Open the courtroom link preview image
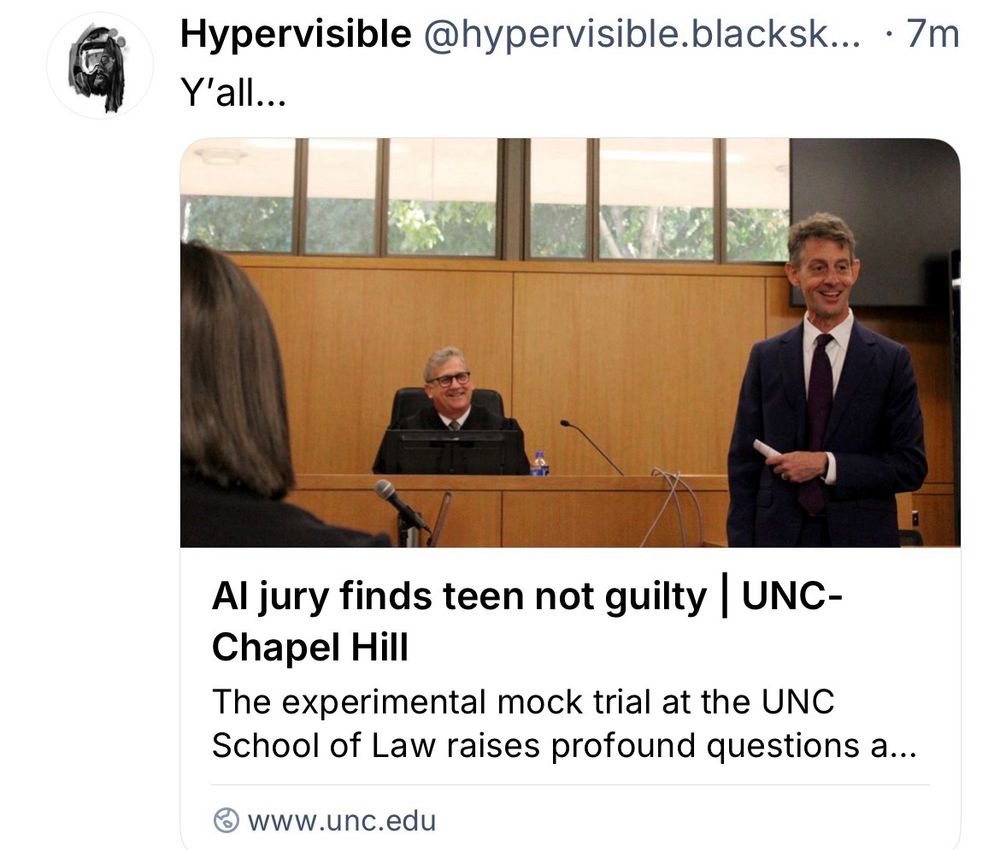The width and height of the screenshot is (1000, 850). (x=570, y=342)
